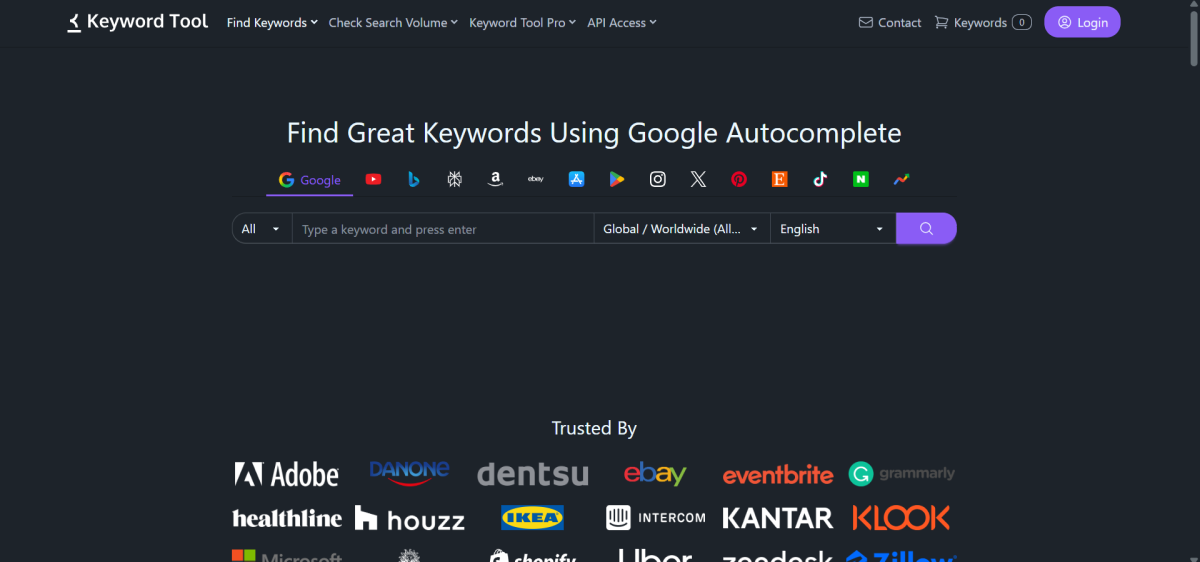
Task: Click the large eBay logo under Trusted By
Action: pyautogui.click(x=655, y=473)
